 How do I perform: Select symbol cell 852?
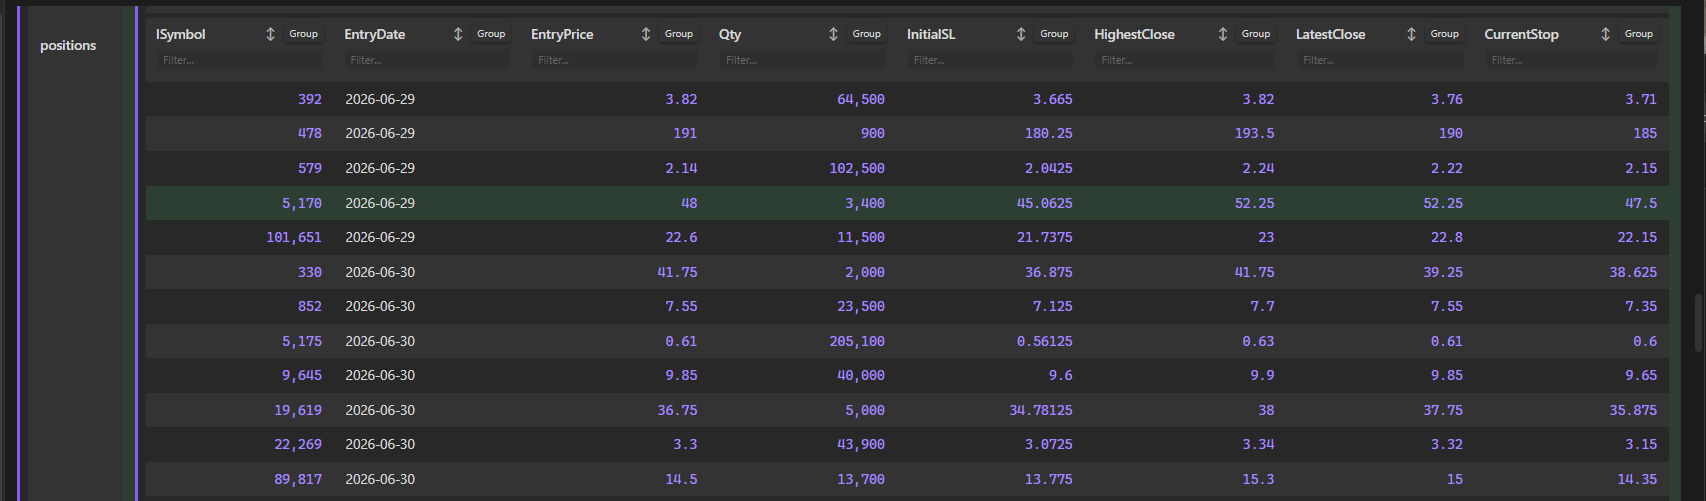click(x=310, y=306)
